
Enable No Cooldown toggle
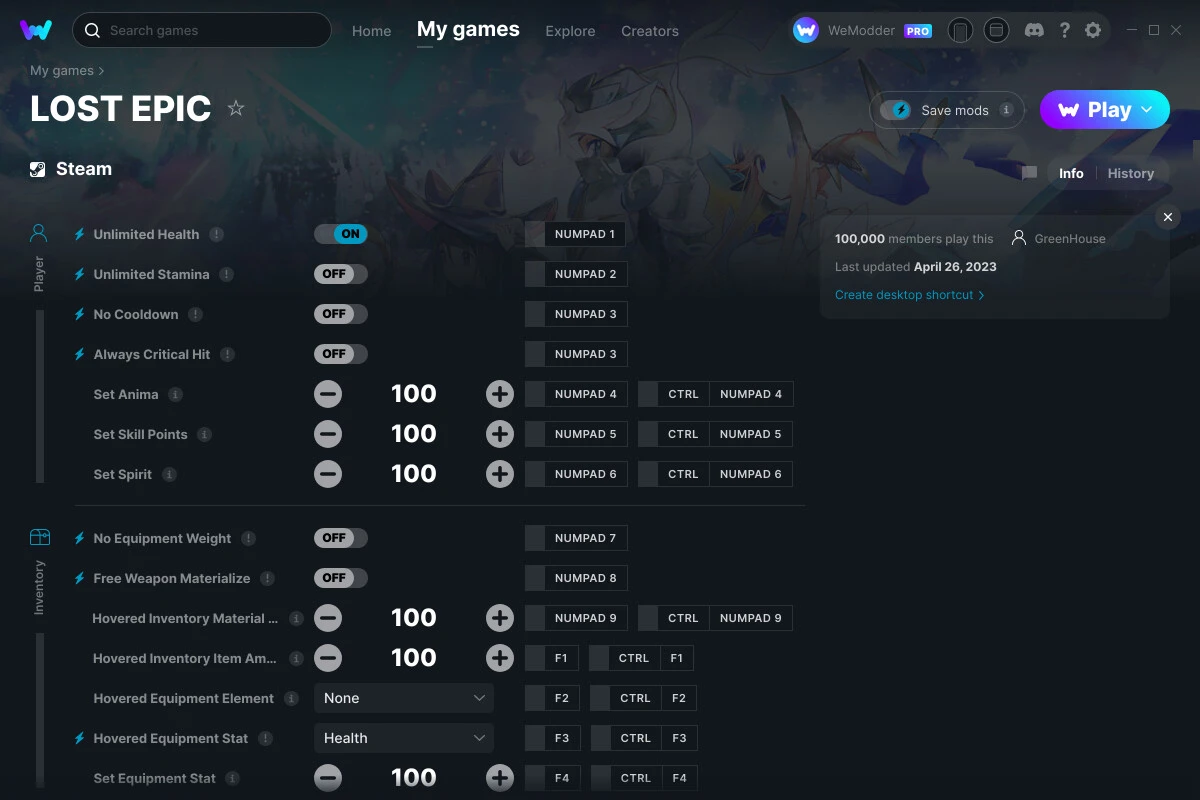click(341, 314)
